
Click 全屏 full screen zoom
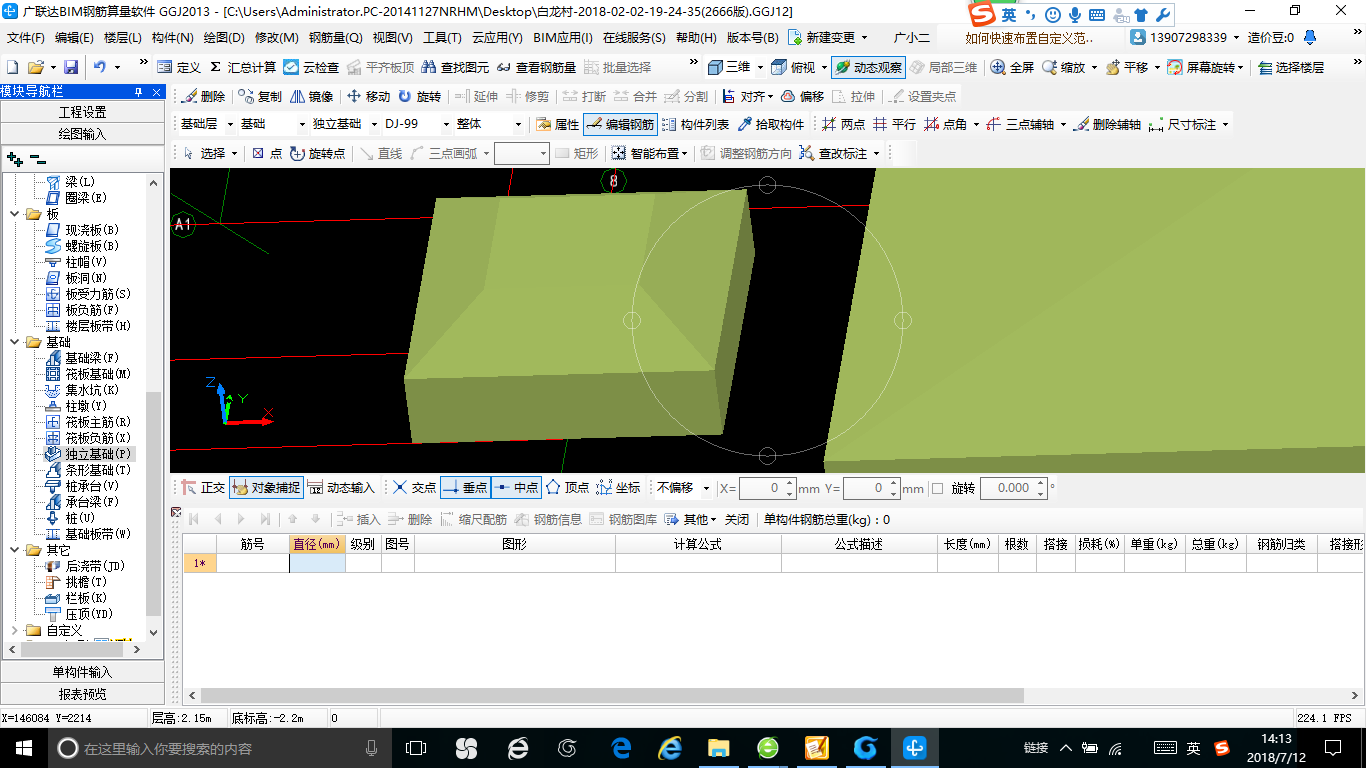1012,67
